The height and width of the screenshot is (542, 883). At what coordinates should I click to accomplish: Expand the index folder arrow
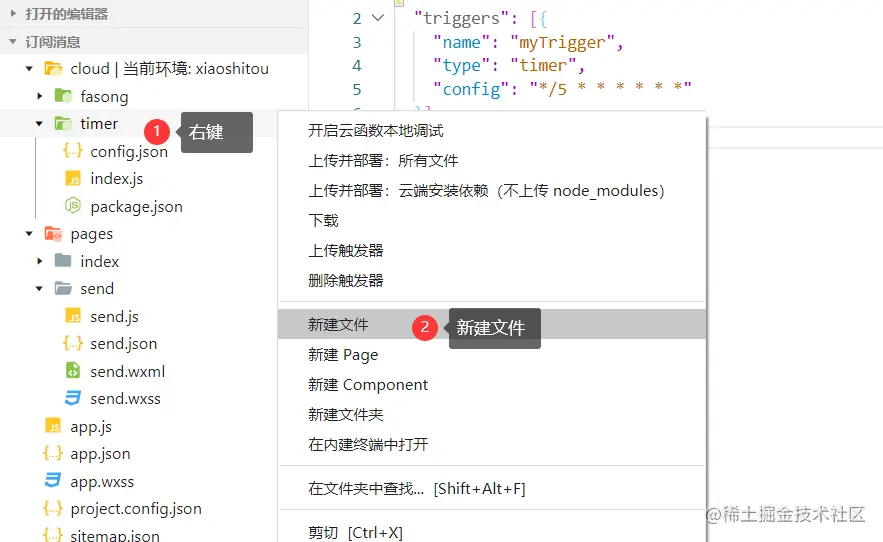39,261
